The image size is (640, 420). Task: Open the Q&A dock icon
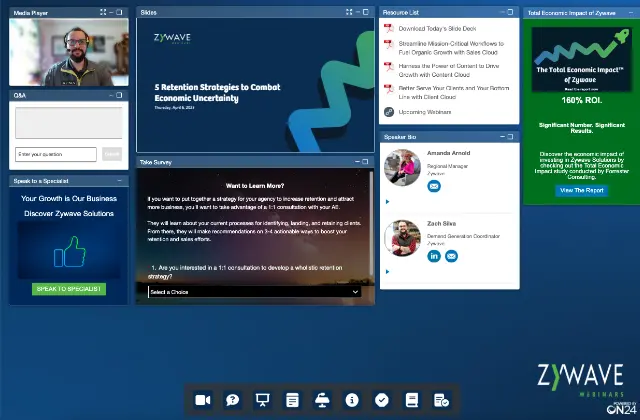coord(233,400)
